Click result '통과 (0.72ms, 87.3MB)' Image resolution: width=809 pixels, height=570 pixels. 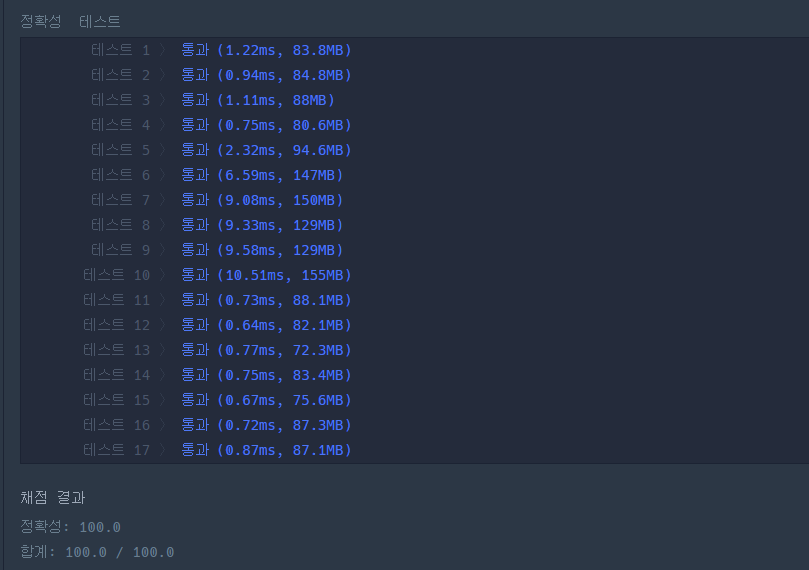tap(266, 425)
